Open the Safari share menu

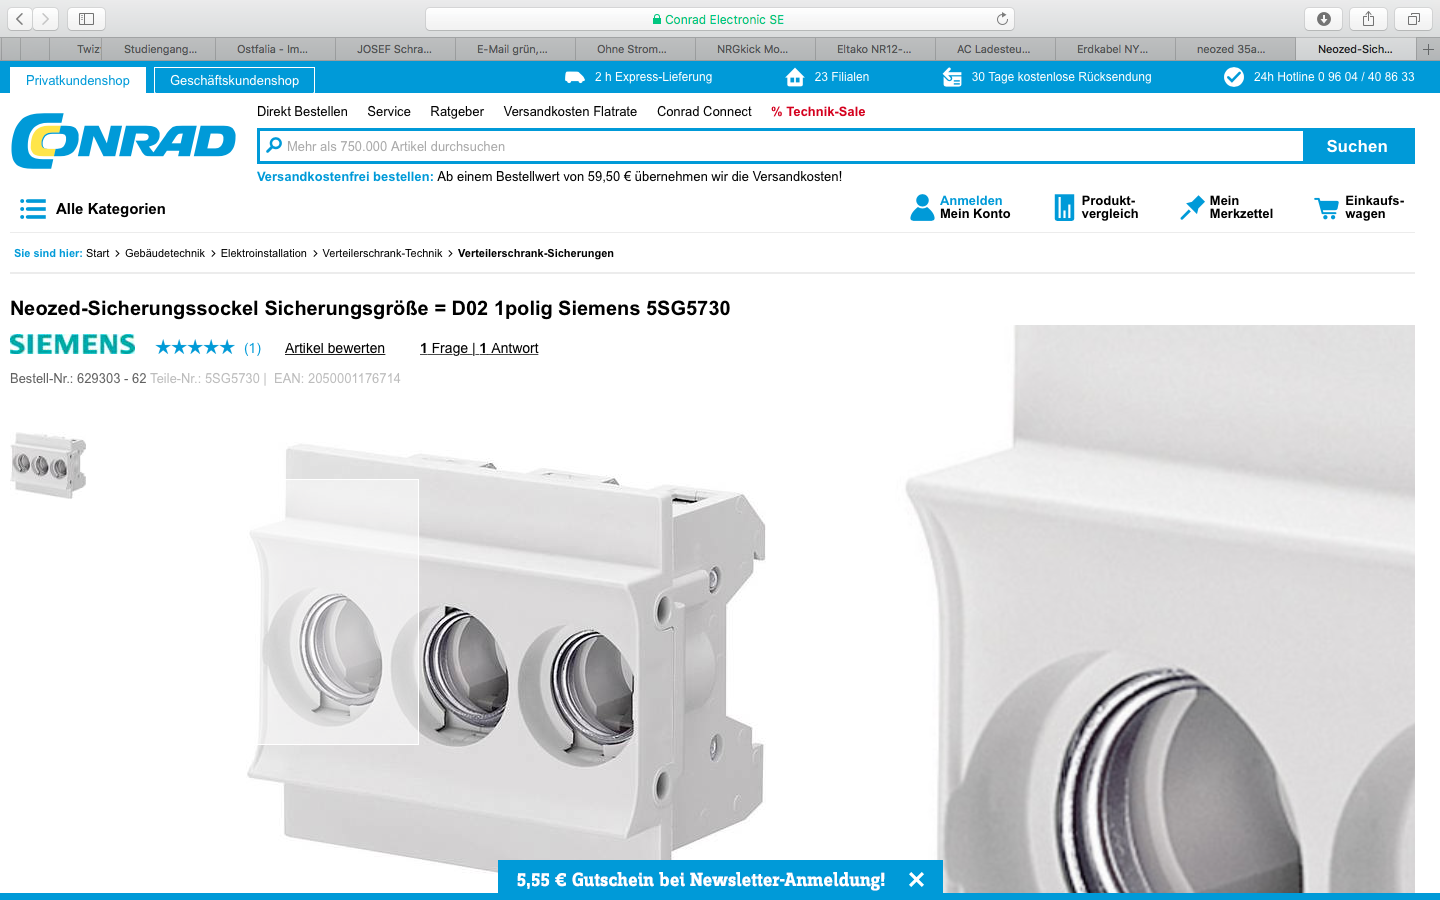[1368, 19]
